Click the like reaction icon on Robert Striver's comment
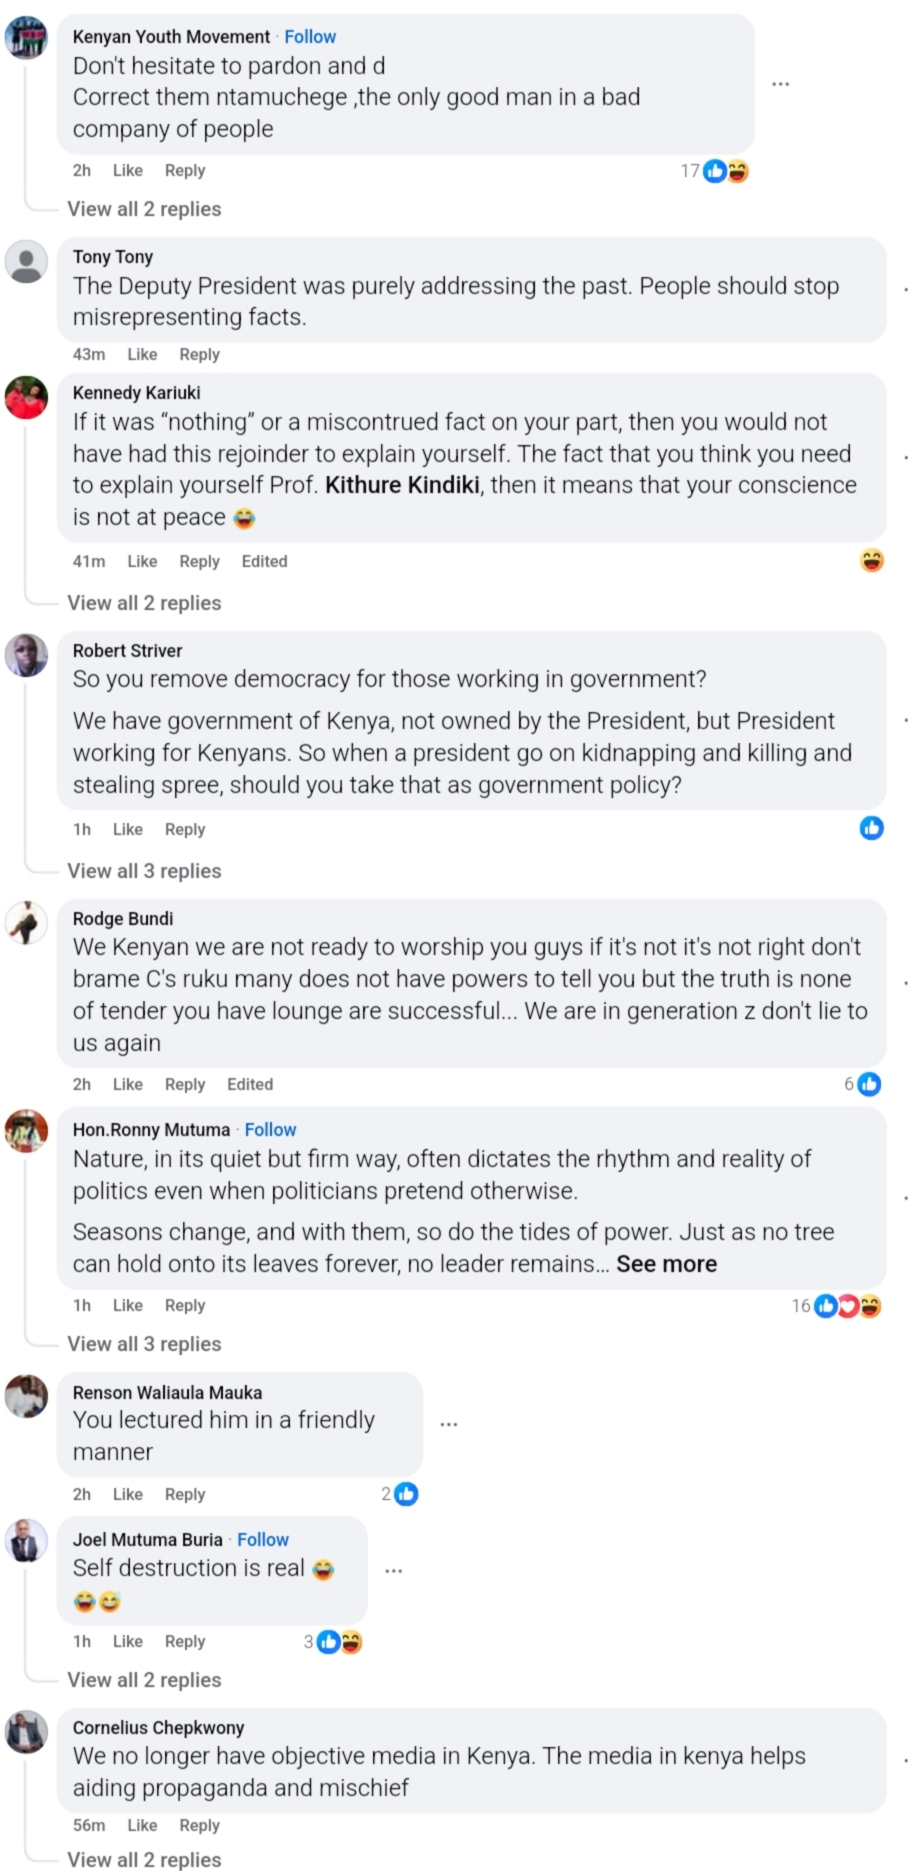The width and height of the screenshot is (908, 1871). (872, 828)
